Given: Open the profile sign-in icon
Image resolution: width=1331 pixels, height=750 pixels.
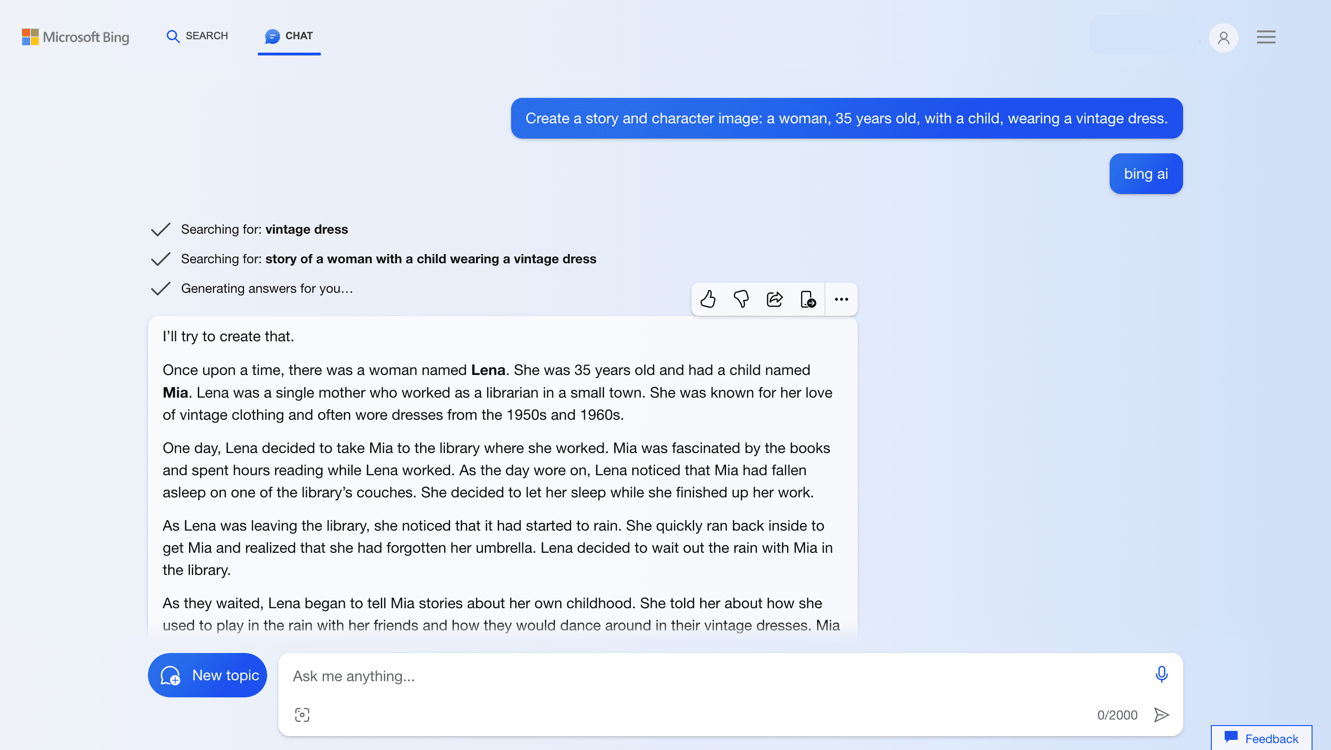Looking at the screenshot, I should click(x=1223, y=37).
